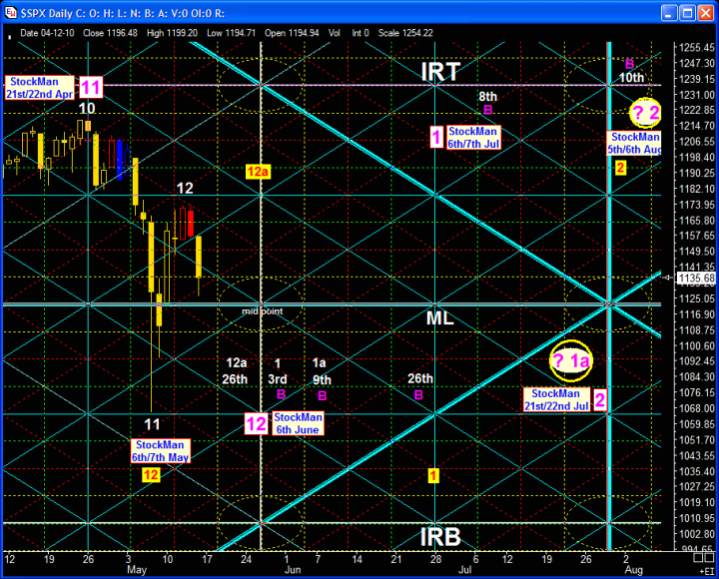The width and height of the screenshot is (719, 579).
Task: Select the StockMan 21st/22nd Apr label
Action: point(41,85)
